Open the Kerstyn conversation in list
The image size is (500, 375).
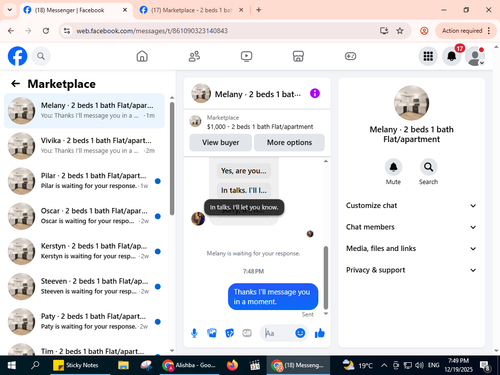(x=84, y=251)
